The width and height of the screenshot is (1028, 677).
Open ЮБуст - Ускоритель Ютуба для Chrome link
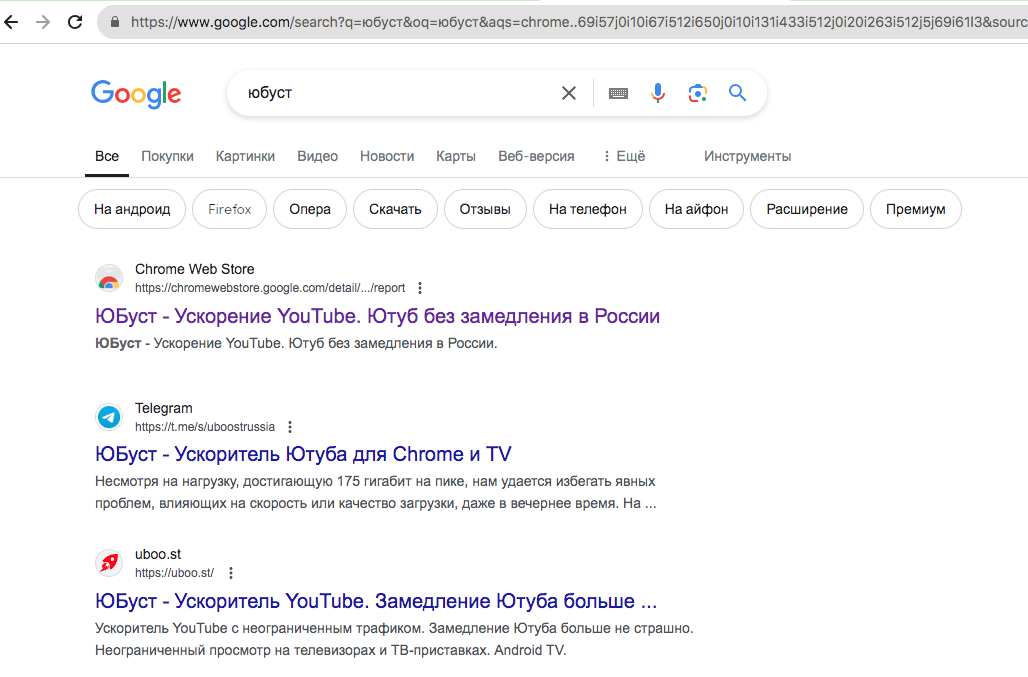(x=303, y=454)
